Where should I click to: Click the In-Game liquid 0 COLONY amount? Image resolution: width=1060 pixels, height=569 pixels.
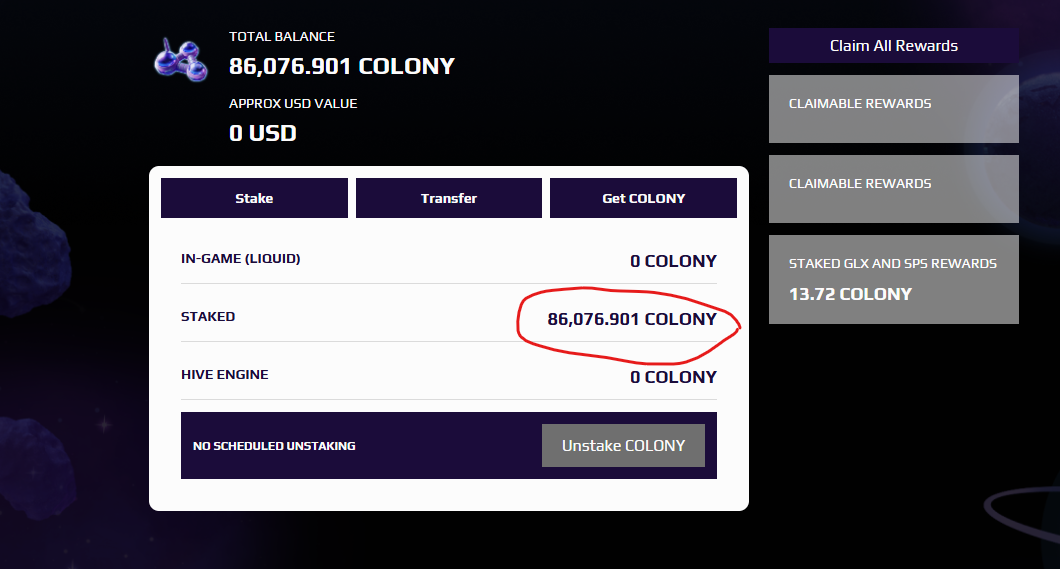(673, 261)
